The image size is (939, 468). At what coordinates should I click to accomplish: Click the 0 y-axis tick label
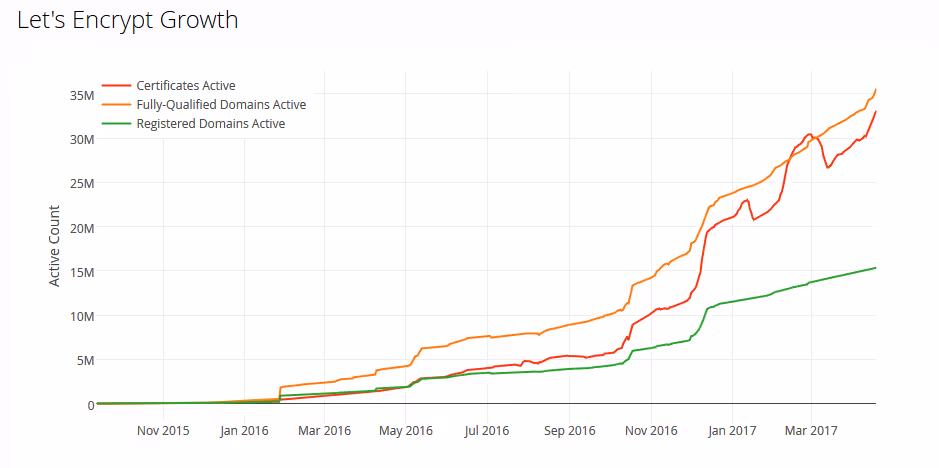coord(90,404)
